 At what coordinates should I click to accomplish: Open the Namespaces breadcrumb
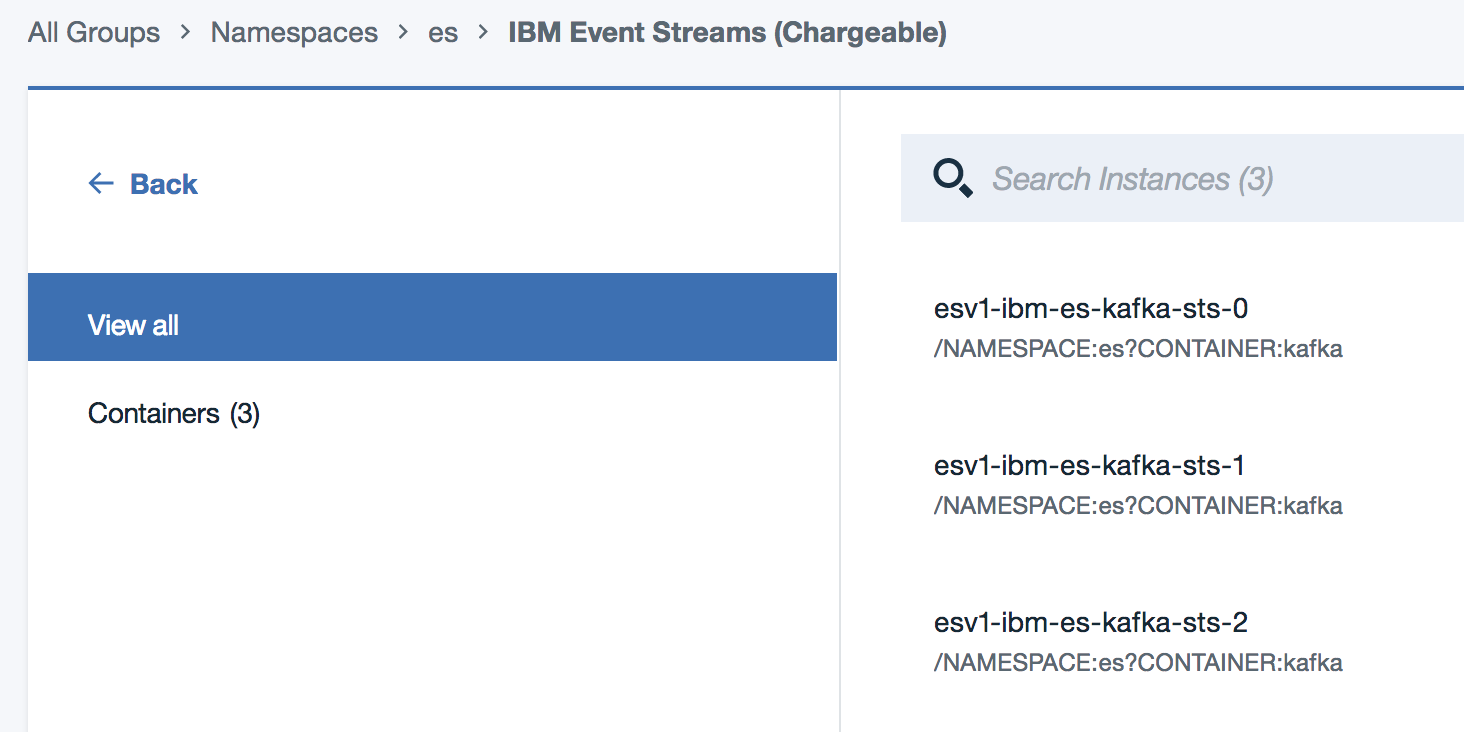click(x=294, y=32)
